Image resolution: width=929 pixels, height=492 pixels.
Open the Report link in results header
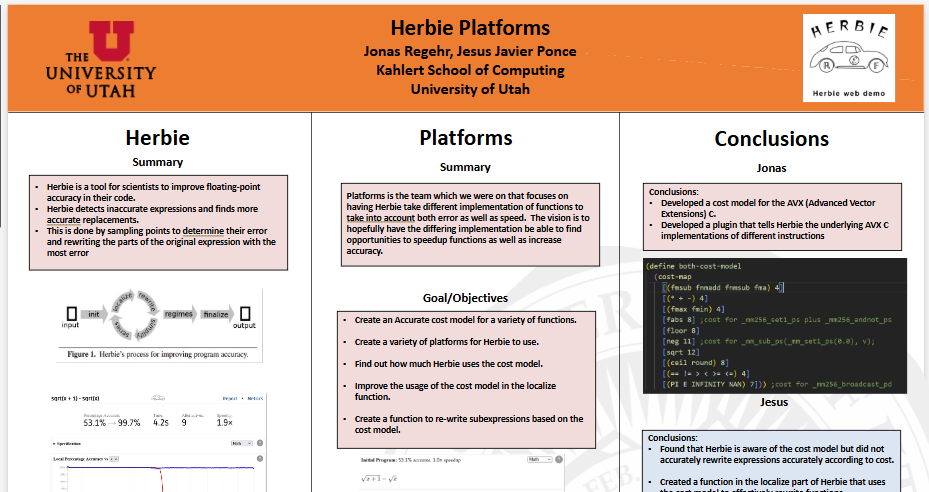pos(230,398)
